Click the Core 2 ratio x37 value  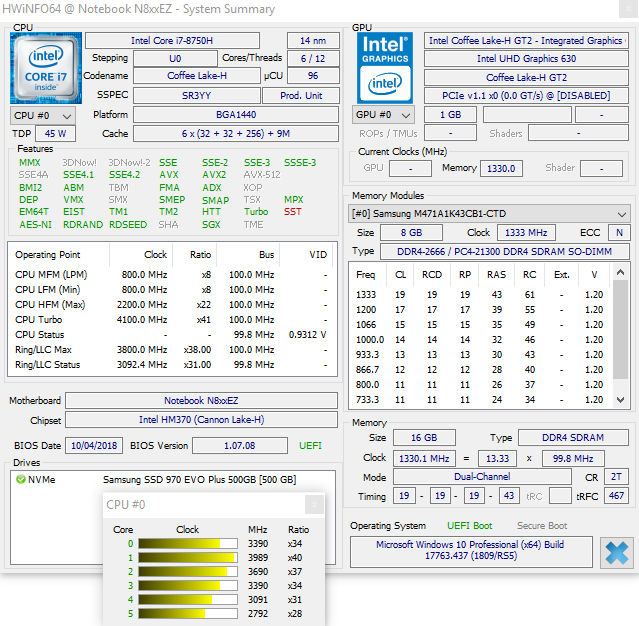tap(295, 571)
